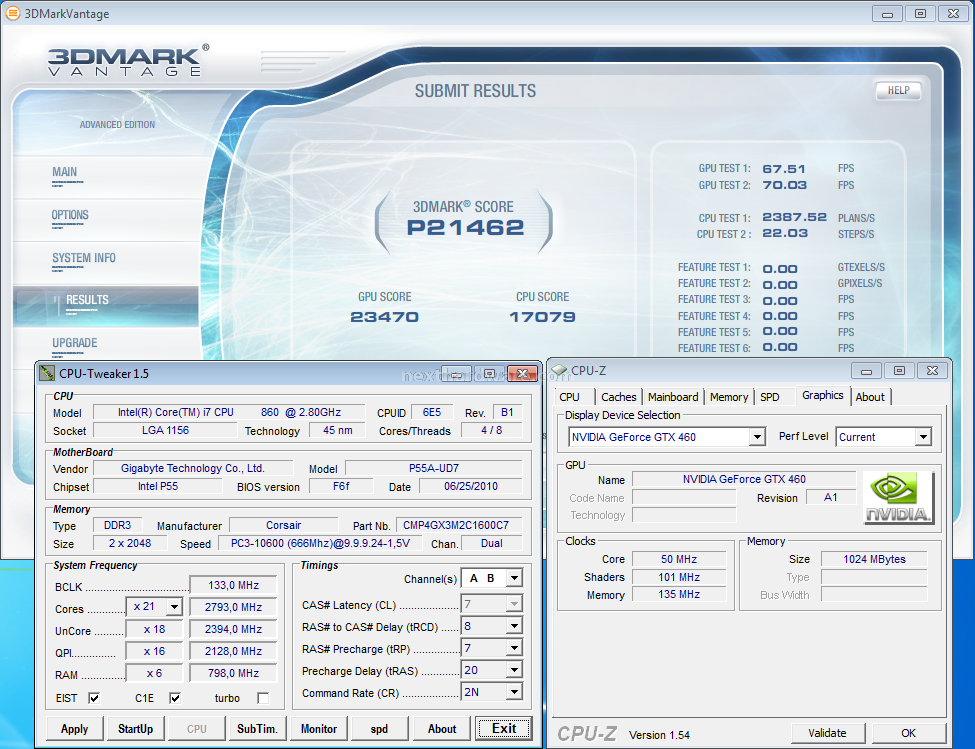The width and height of the screenshot is (975, 749).
Task: Click the 3DMark score P21462
Action: click(466, 227)
